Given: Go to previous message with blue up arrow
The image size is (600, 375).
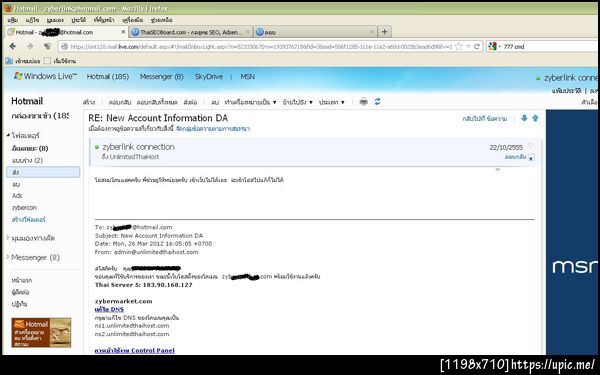Looking at the screenshot, I should (535, 118).
